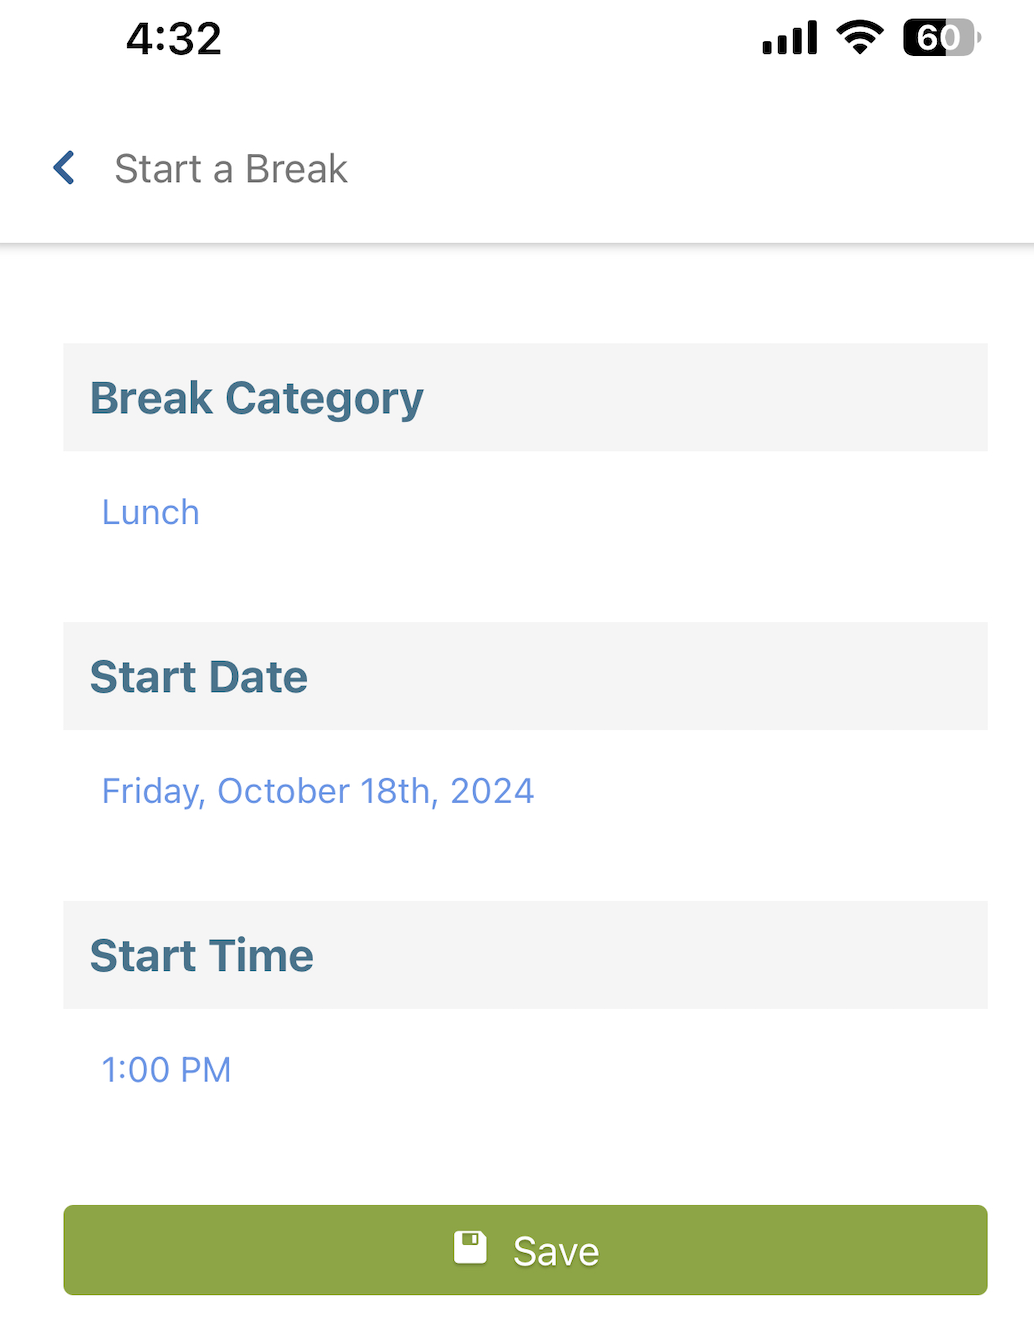Tap the Wi-Fi status icon
Image resolution: width=1034 pixels, height=1324 pixels.
(x=859, y=37)
